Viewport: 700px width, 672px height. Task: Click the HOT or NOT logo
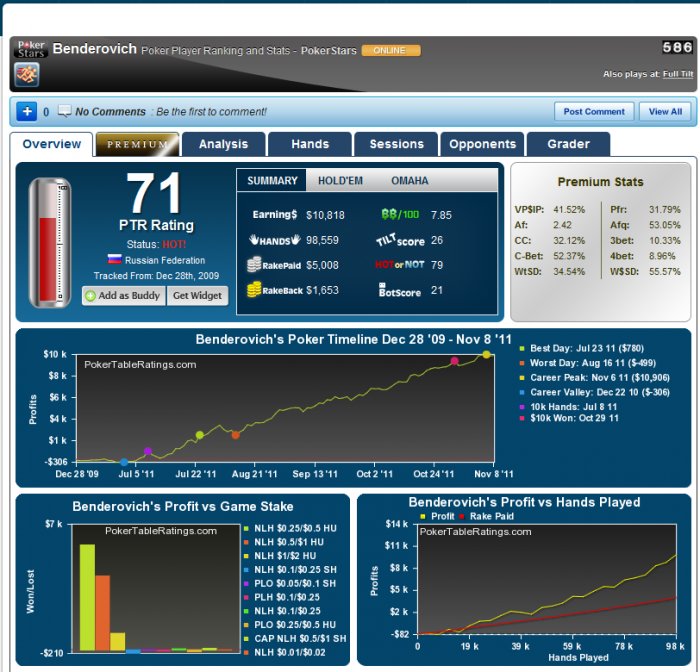pos(400,264)
